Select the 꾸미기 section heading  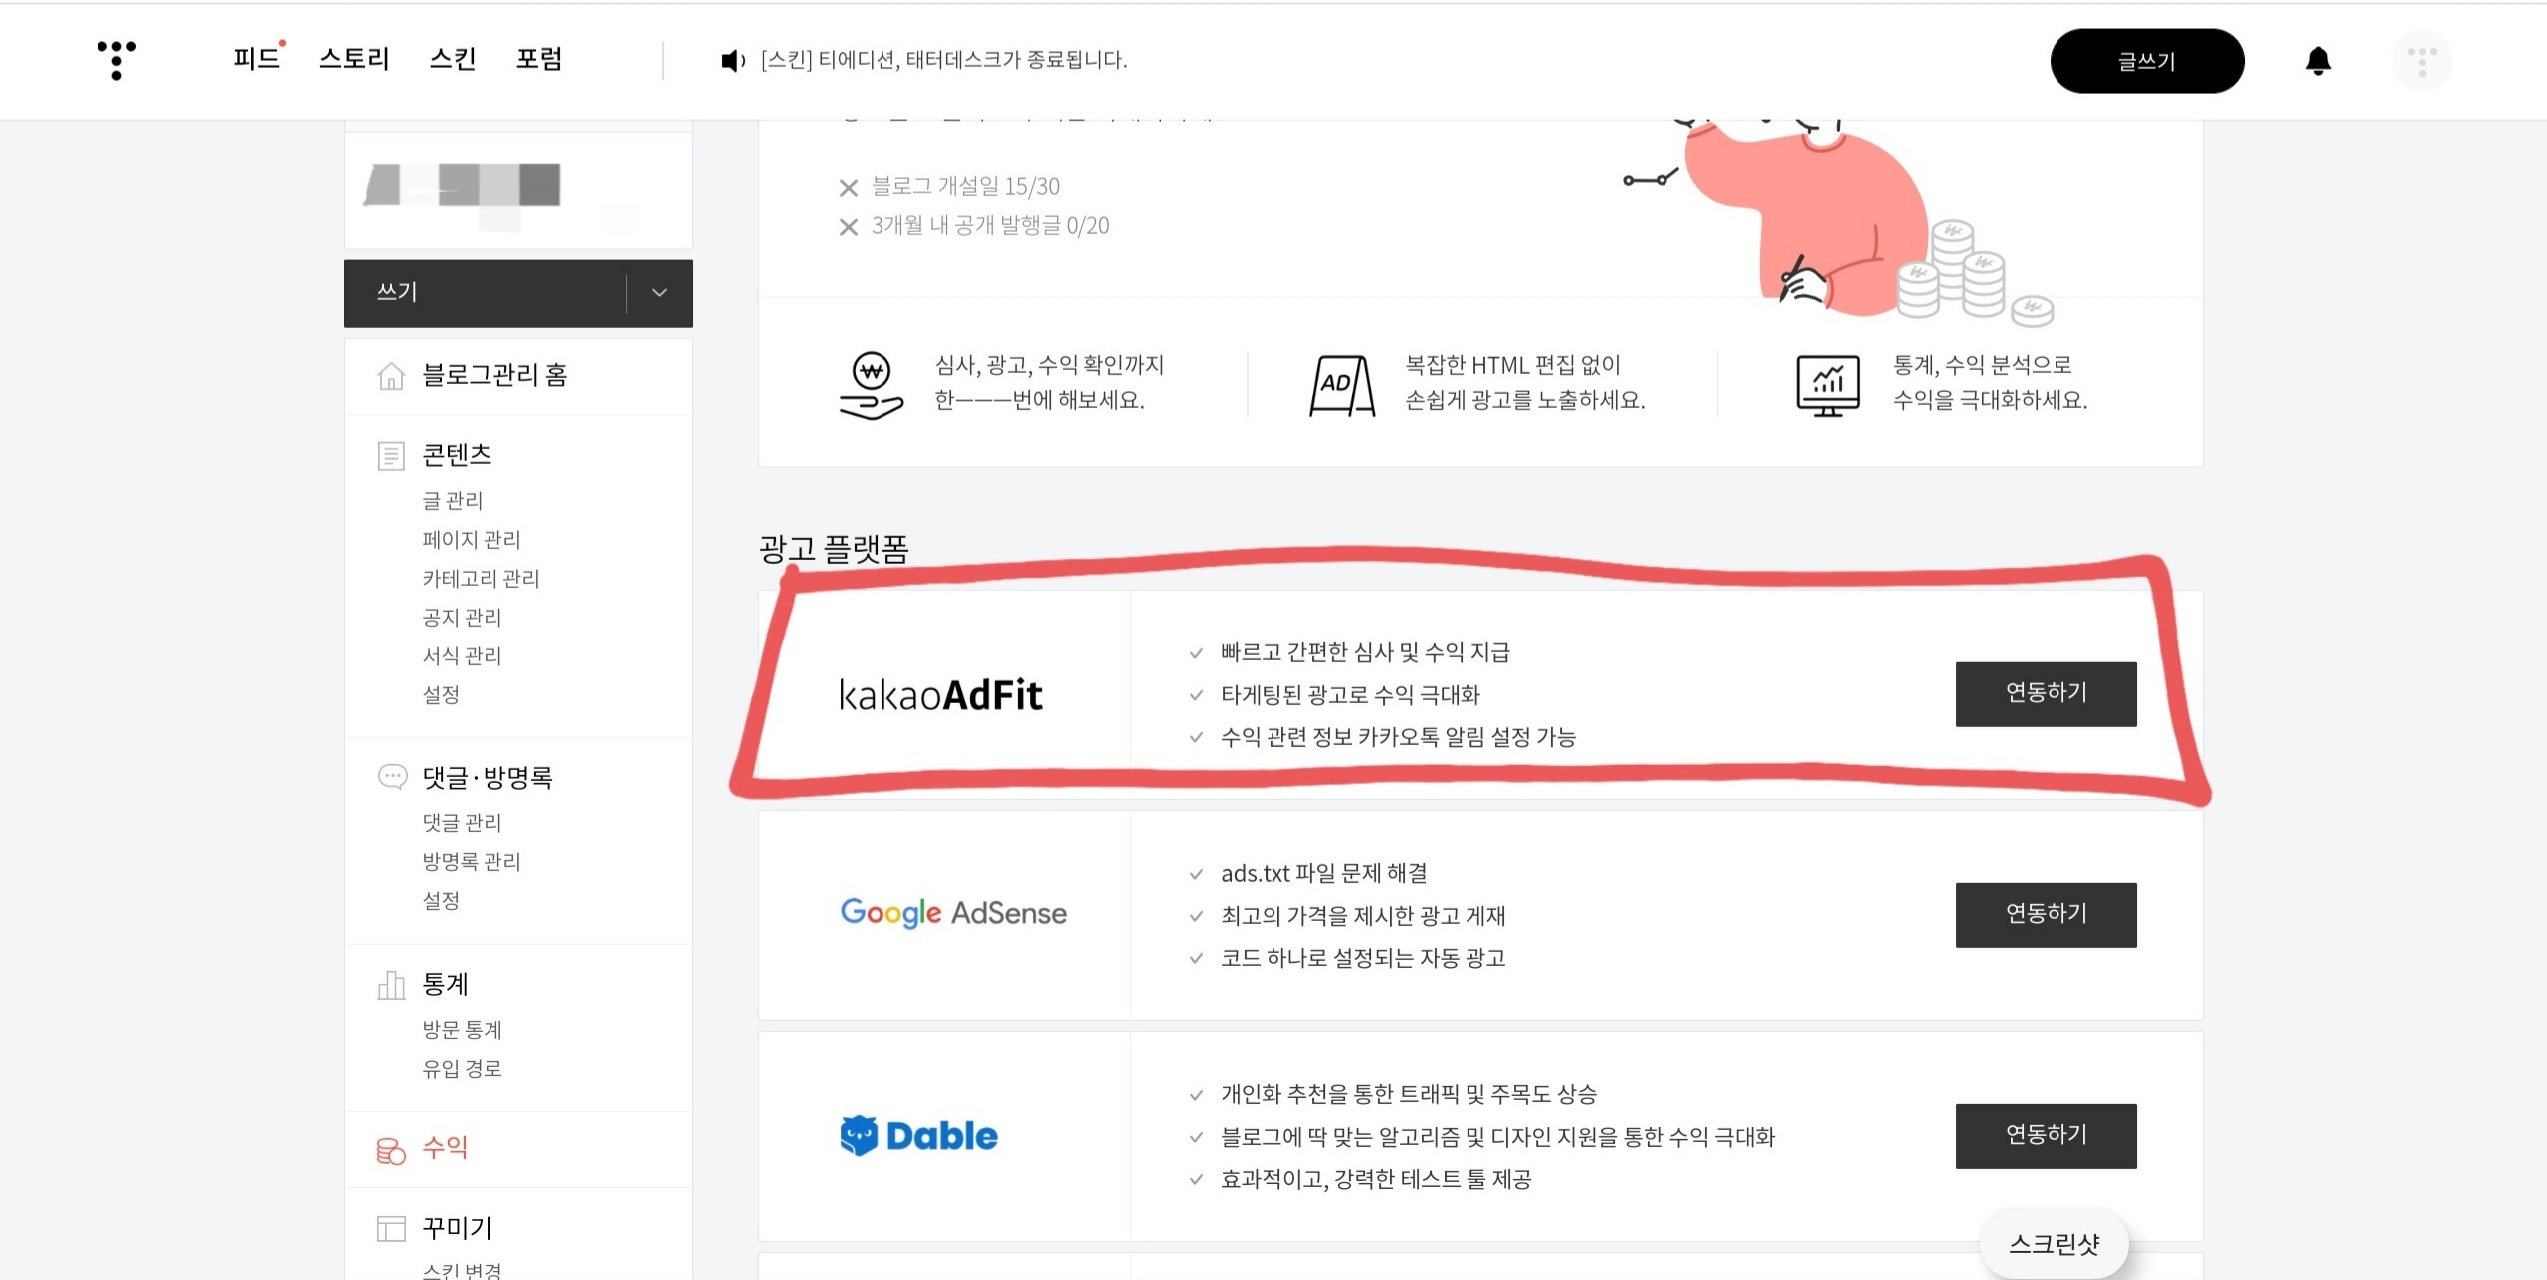[x=457, y=1228]
